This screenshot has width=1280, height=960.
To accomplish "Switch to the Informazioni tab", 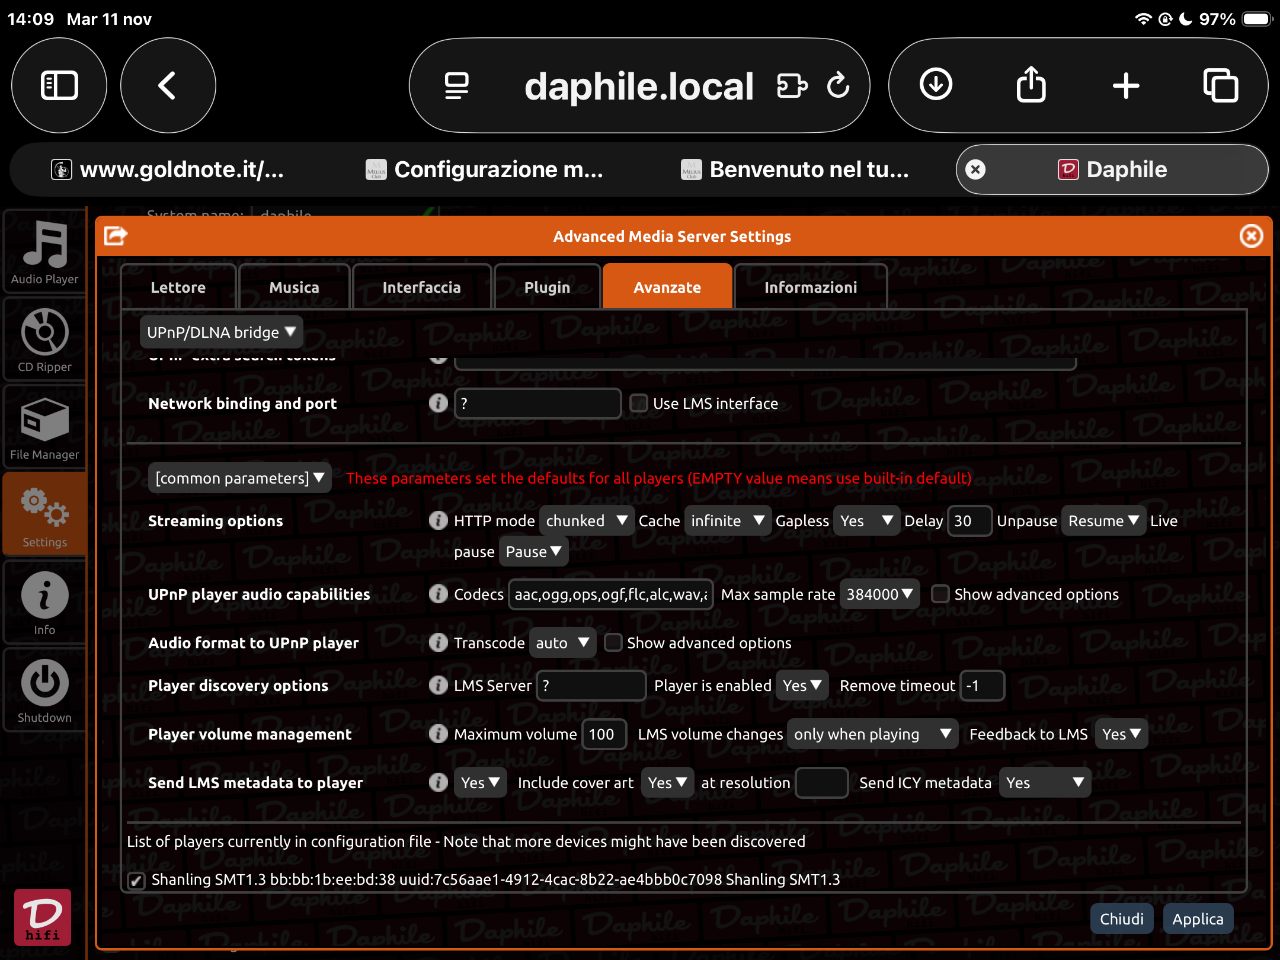I will (810, 287).
